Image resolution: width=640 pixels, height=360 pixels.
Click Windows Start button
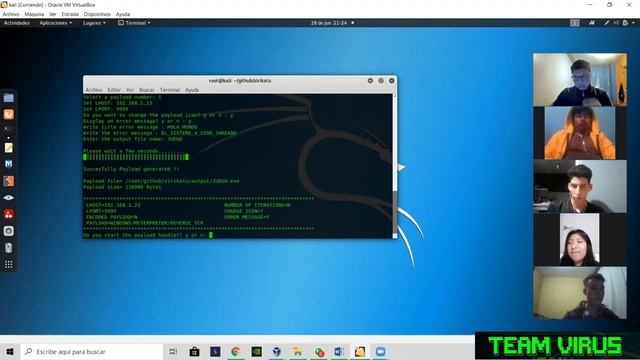[x=10, y=351]
